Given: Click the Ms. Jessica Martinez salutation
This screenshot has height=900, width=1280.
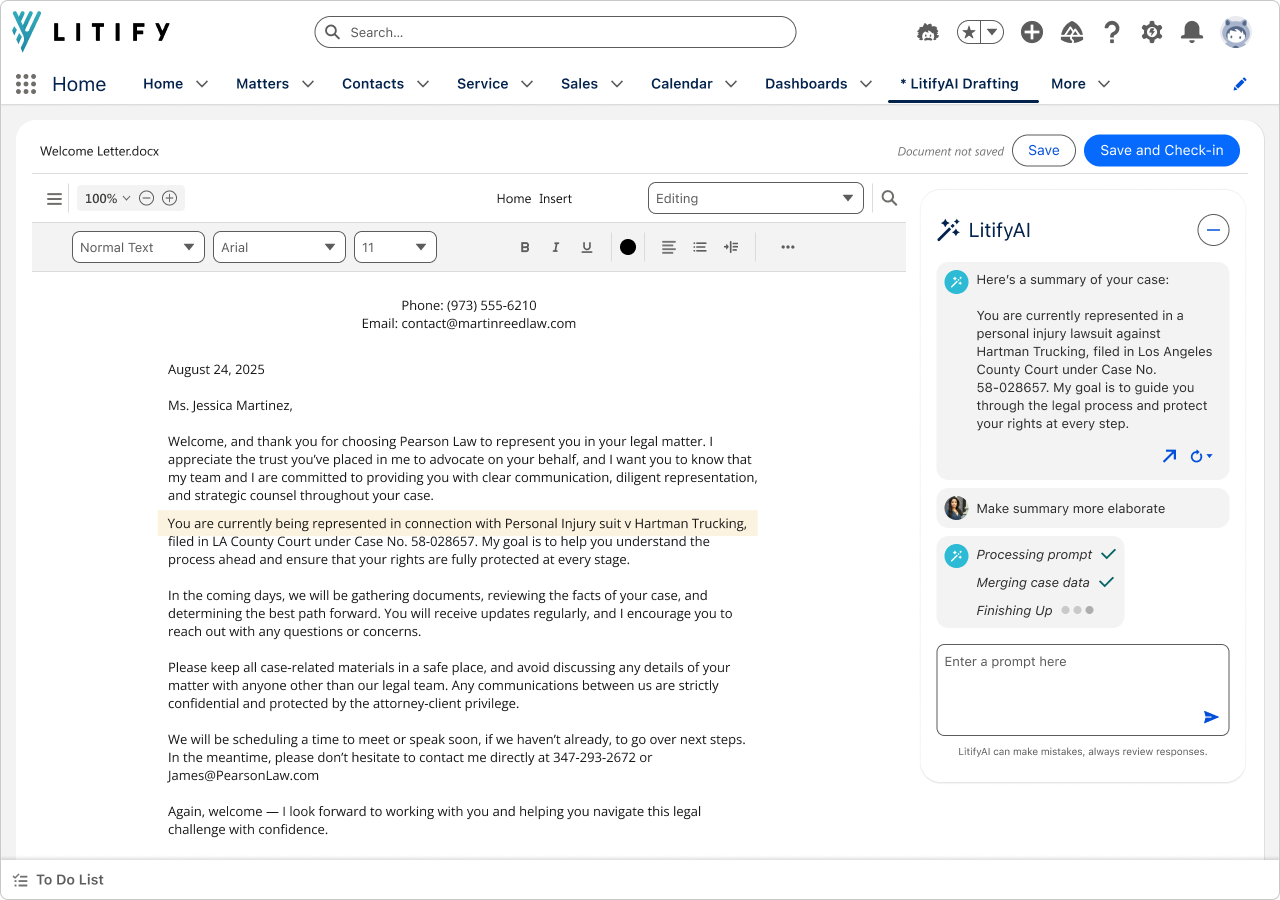Looking at the screenshot, I should [230, 405].
